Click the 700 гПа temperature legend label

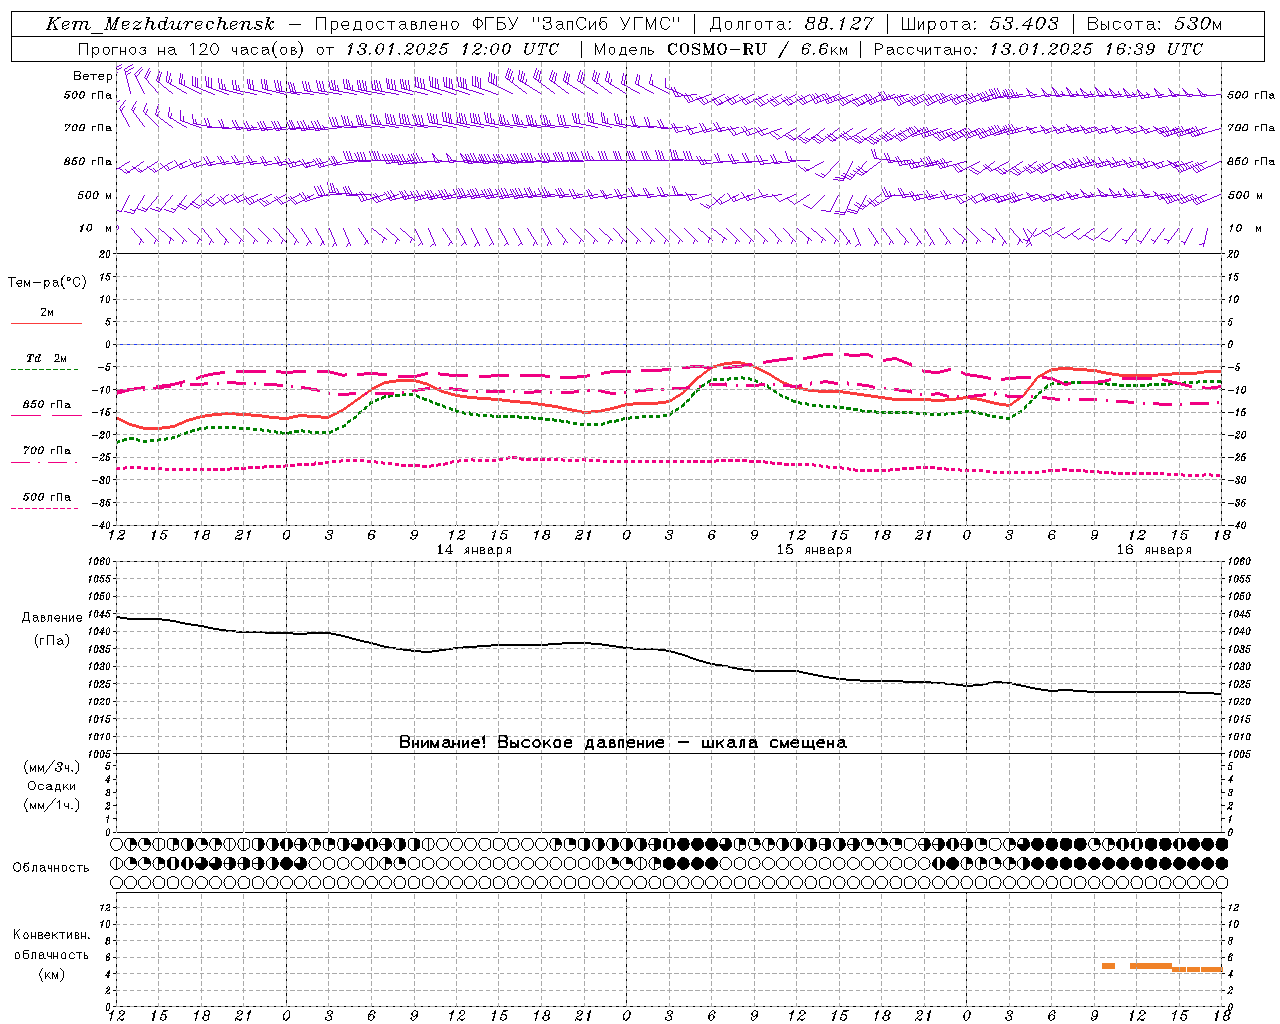coord(47,450)
